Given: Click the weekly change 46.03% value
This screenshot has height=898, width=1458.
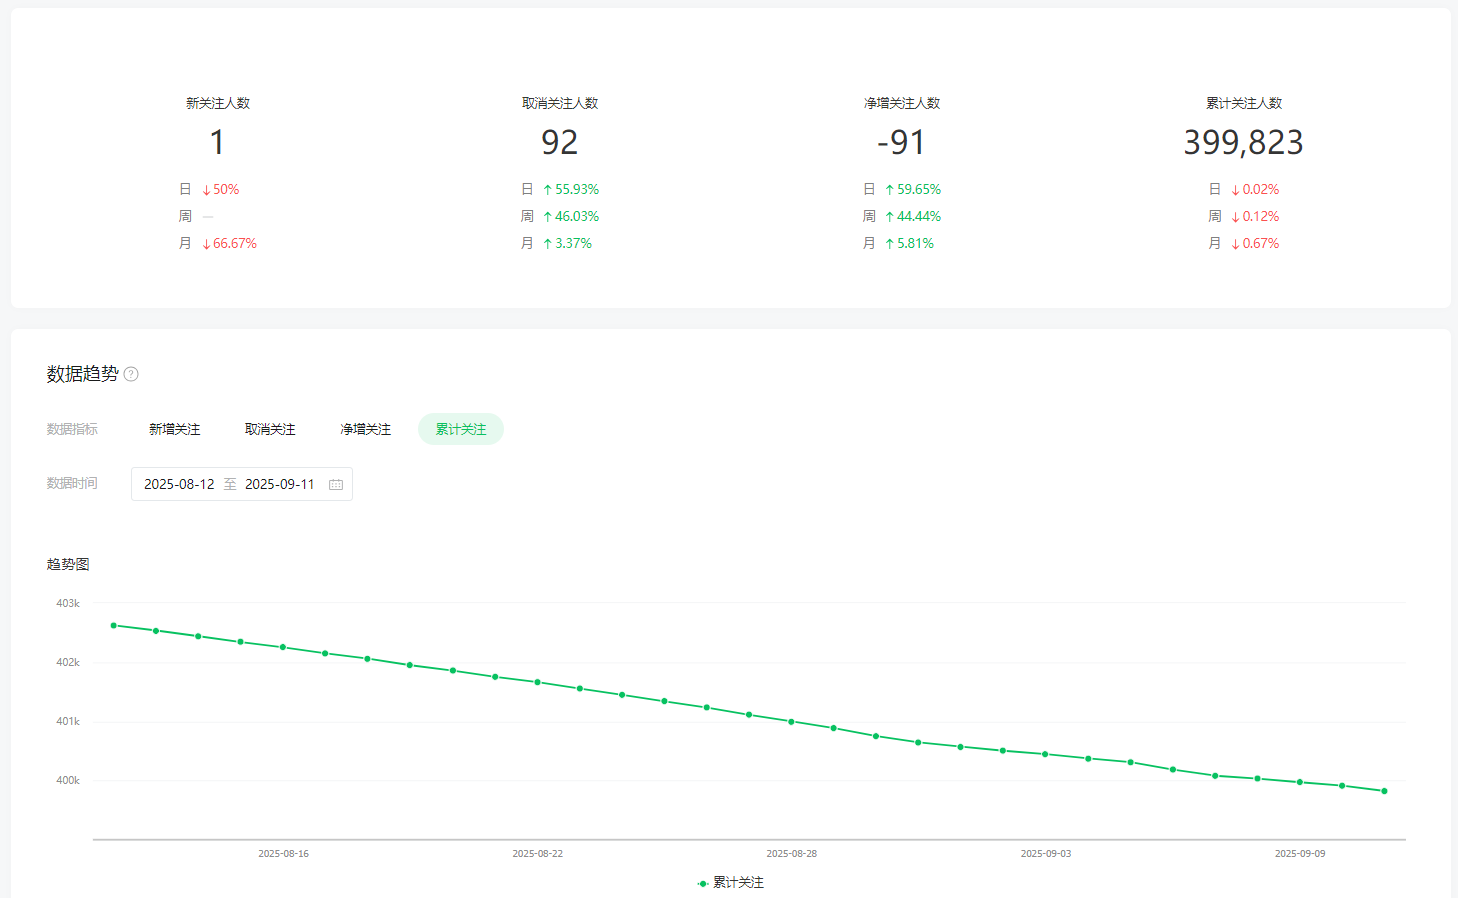Looking at the screenshot, I should click(x=571, y=216).
